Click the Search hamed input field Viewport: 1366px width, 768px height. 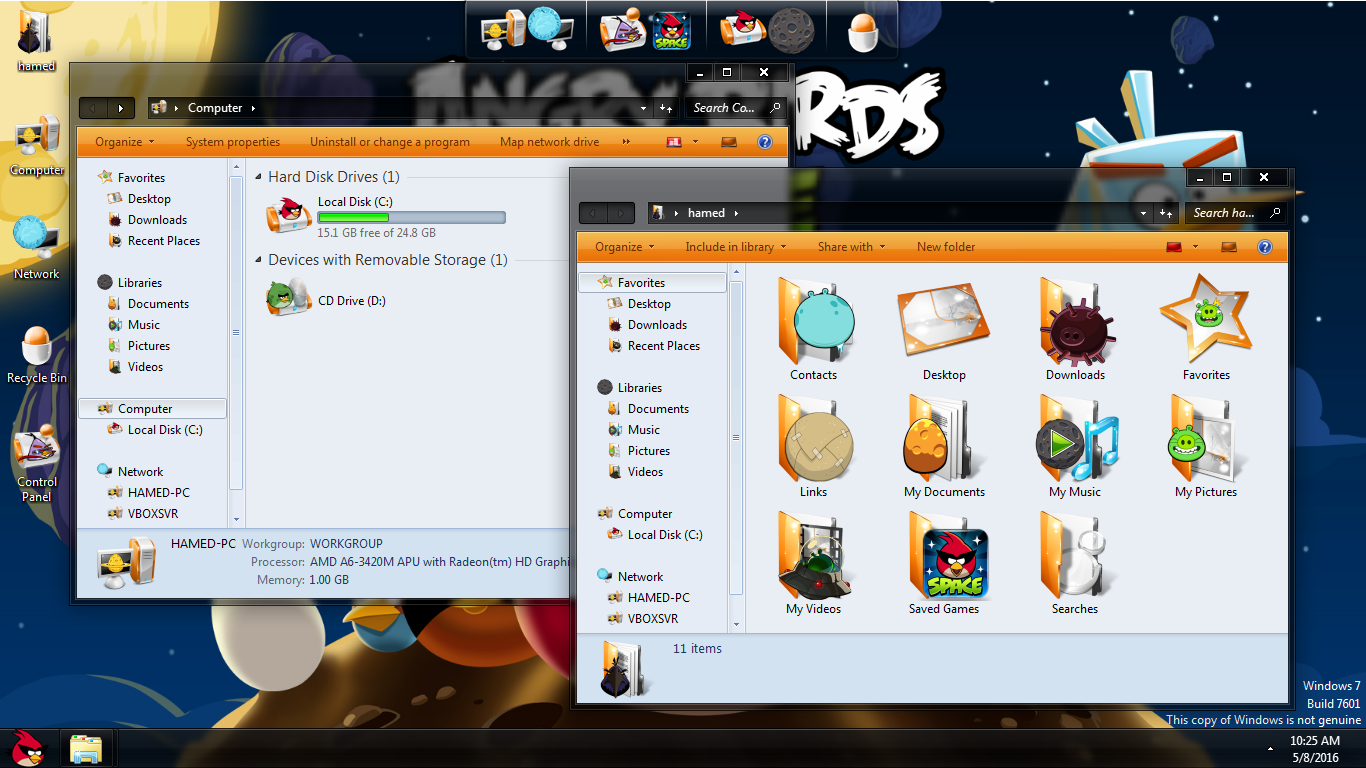tap(1225, 213)
